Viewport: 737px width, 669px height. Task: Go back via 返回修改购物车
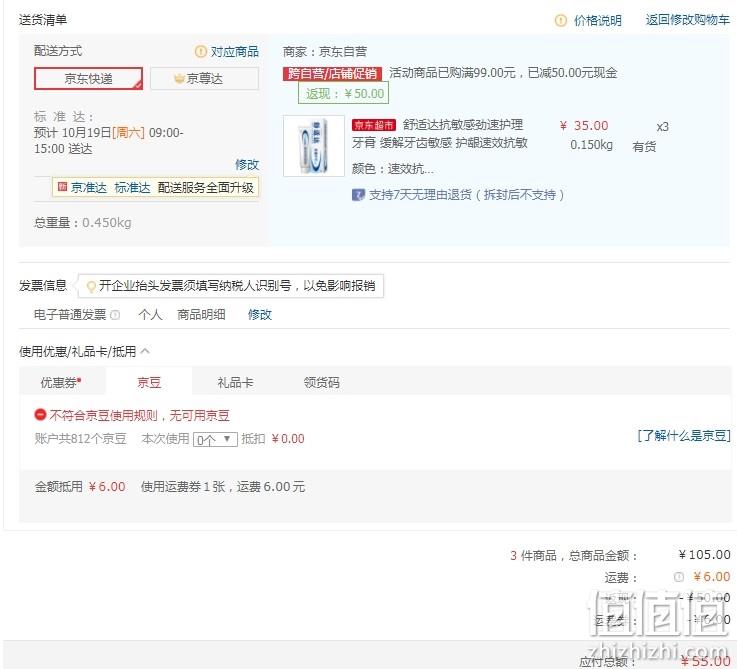coord(688,20)
